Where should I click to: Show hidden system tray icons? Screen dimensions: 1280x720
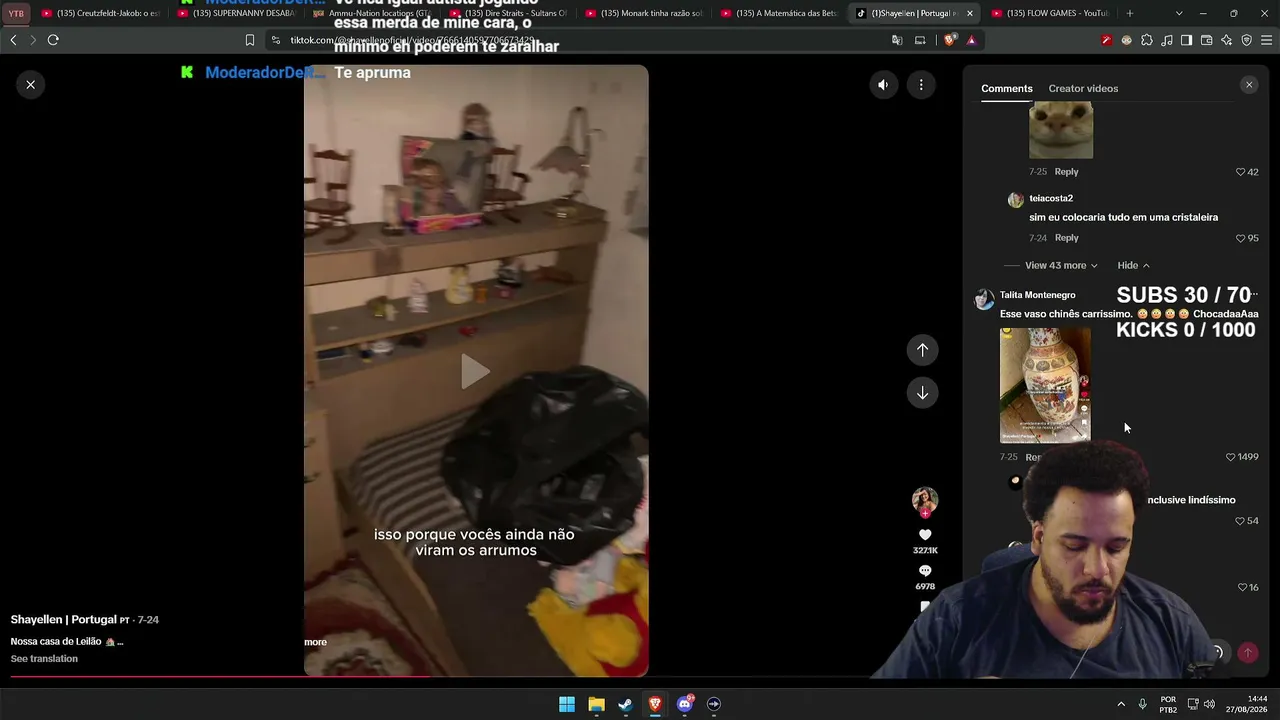pyautogui.click(x=1121, y=704)
